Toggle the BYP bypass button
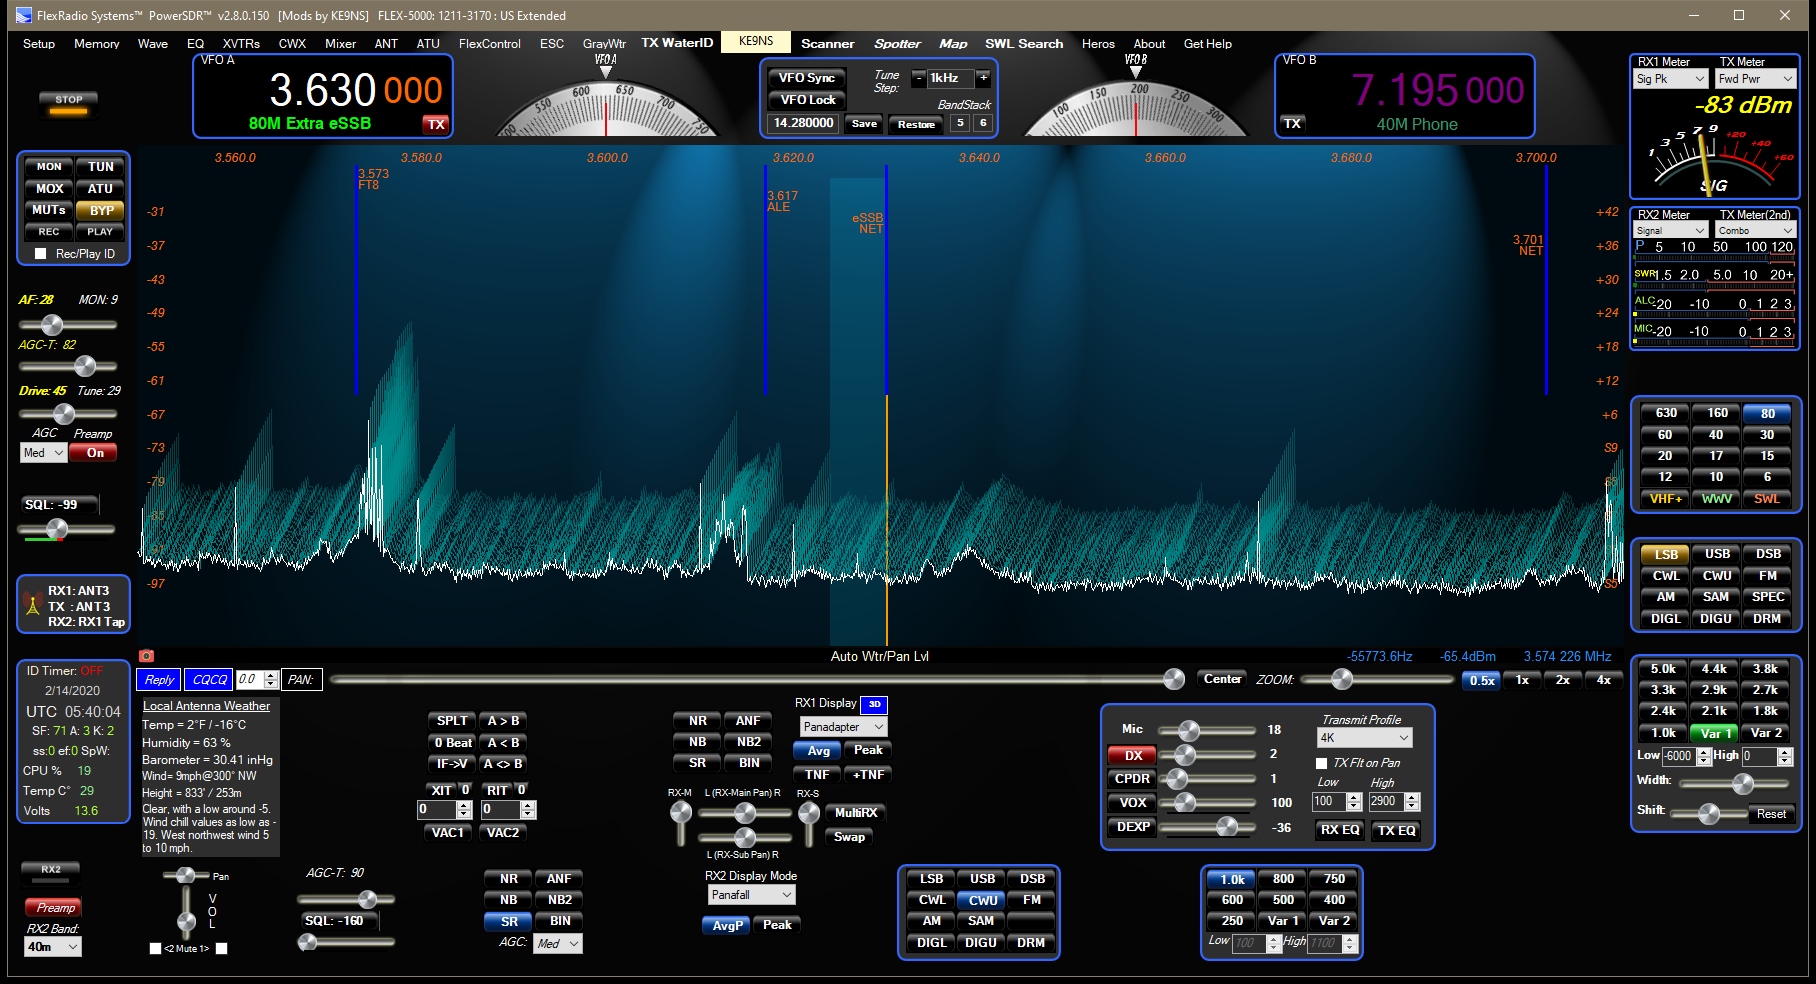 (100, 210)
